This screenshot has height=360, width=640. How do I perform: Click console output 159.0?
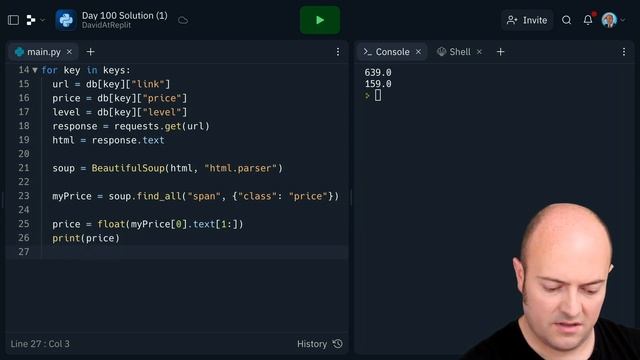[378, 84]
